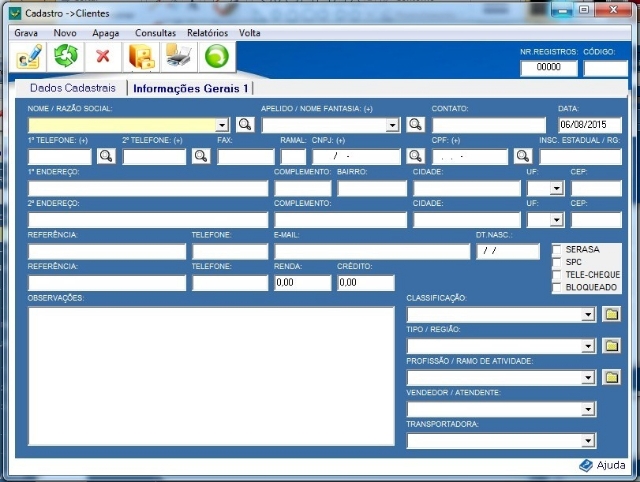Click the search icon beside CNPJ field
The width and height of the screenshot is (640, 482).
tap(415, 156)
